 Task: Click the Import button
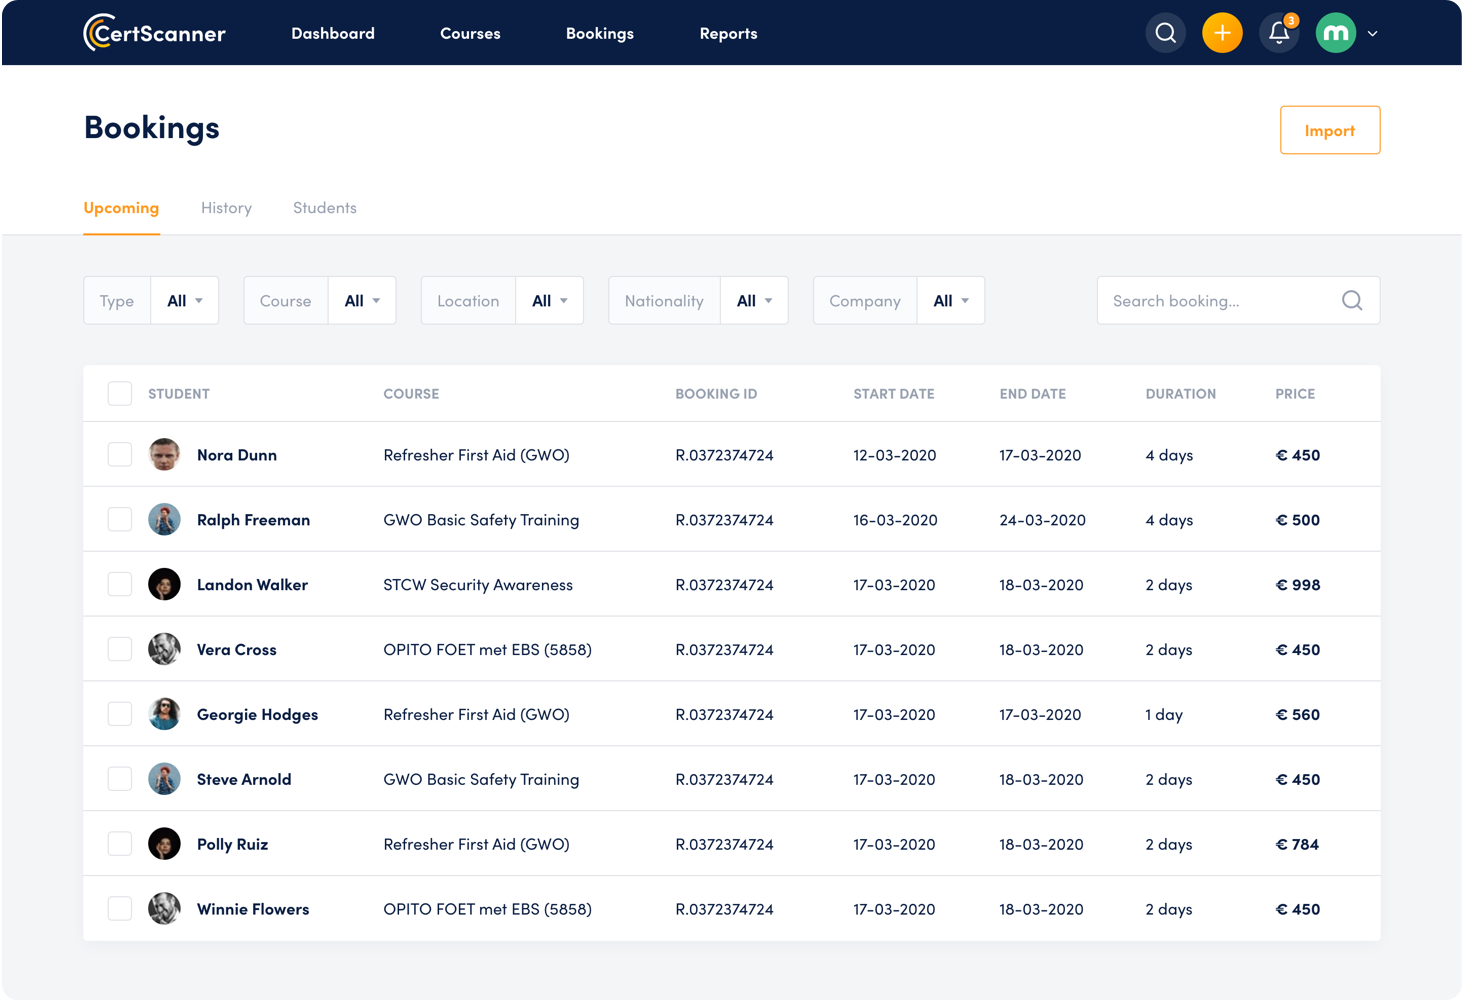(x=1330, y=130)
